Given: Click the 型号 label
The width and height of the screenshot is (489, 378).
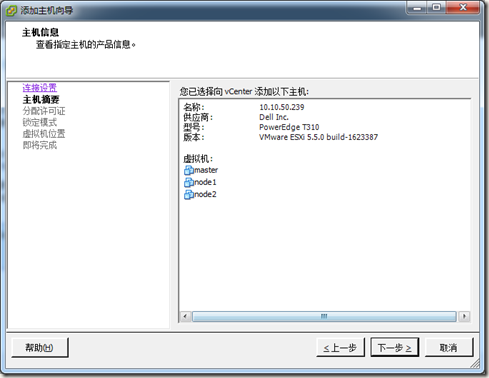Looking at the screenshot, I should [x=194, y=127].
